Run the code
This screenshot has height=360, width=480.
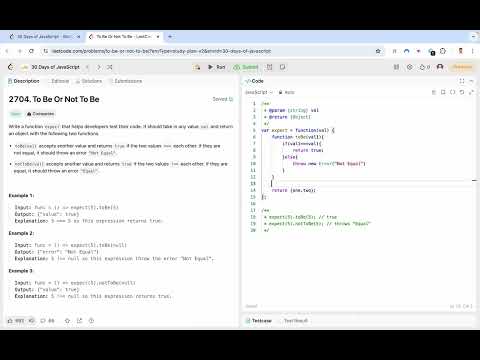click(217, 67)
